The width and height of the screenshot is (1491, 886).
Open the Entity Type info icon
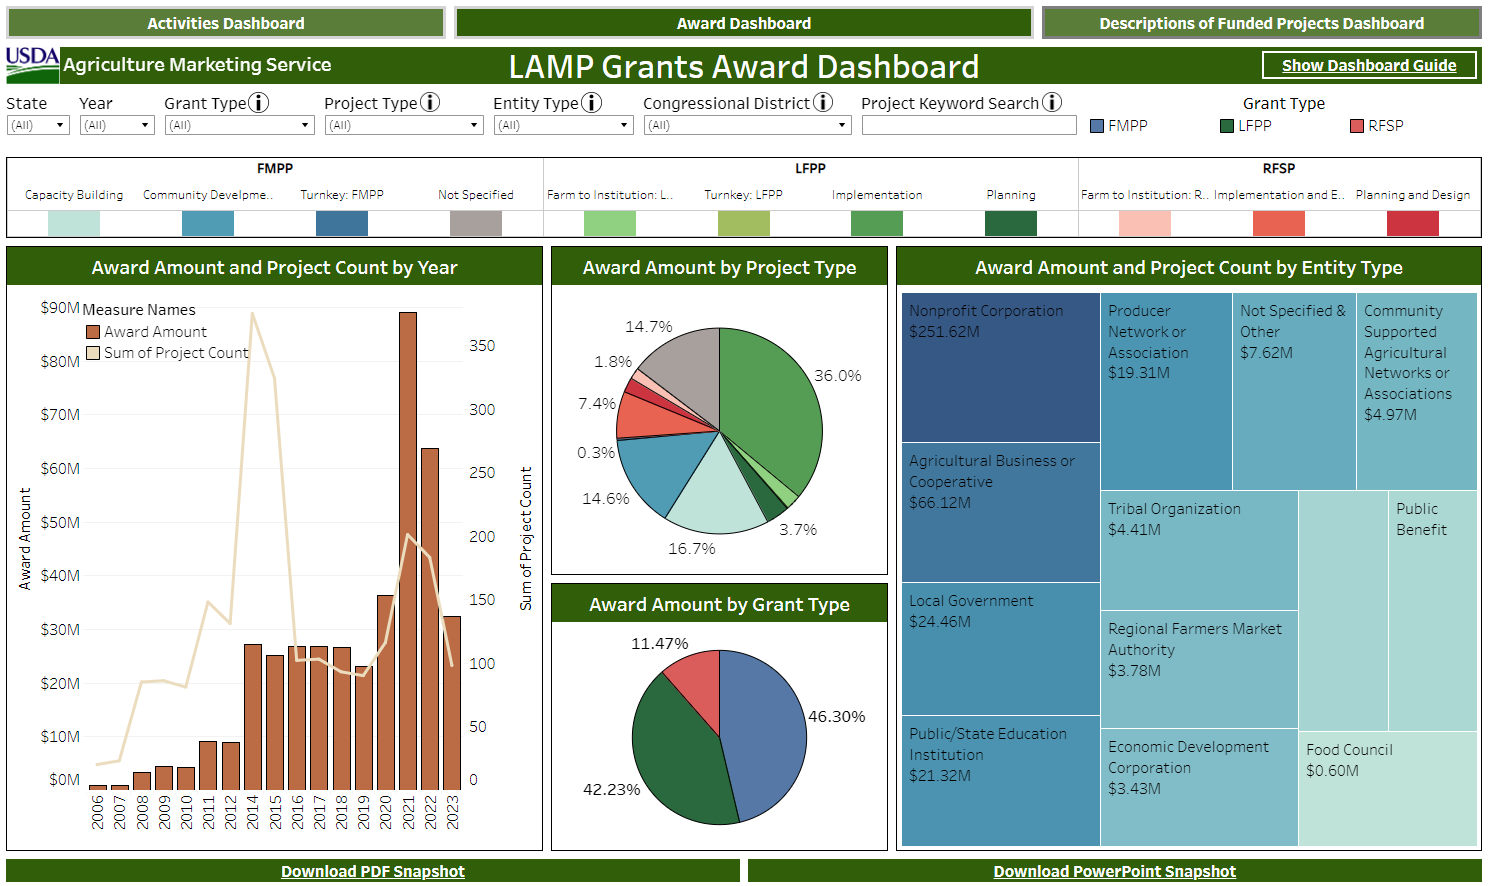592,103
